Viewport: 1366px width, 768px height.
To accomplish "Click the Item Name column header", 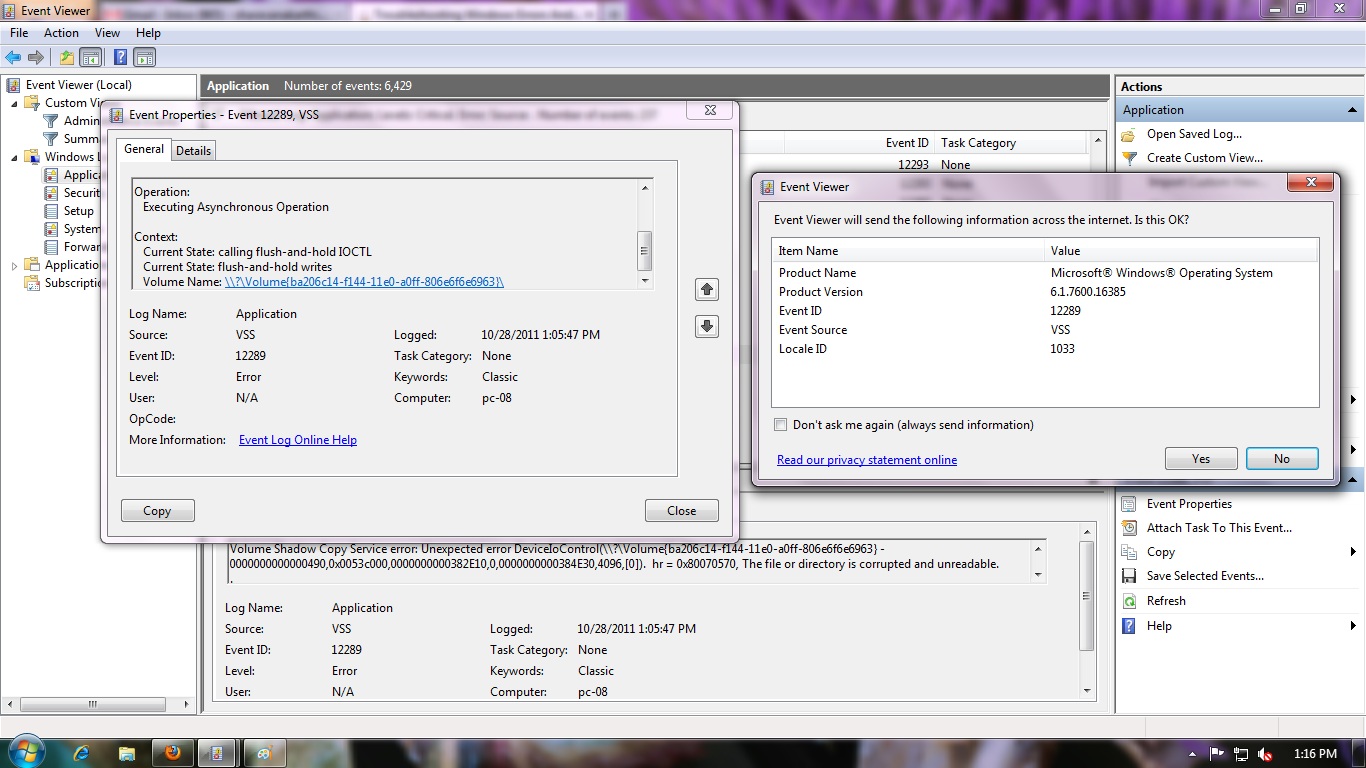I will (x=909, y=251).
